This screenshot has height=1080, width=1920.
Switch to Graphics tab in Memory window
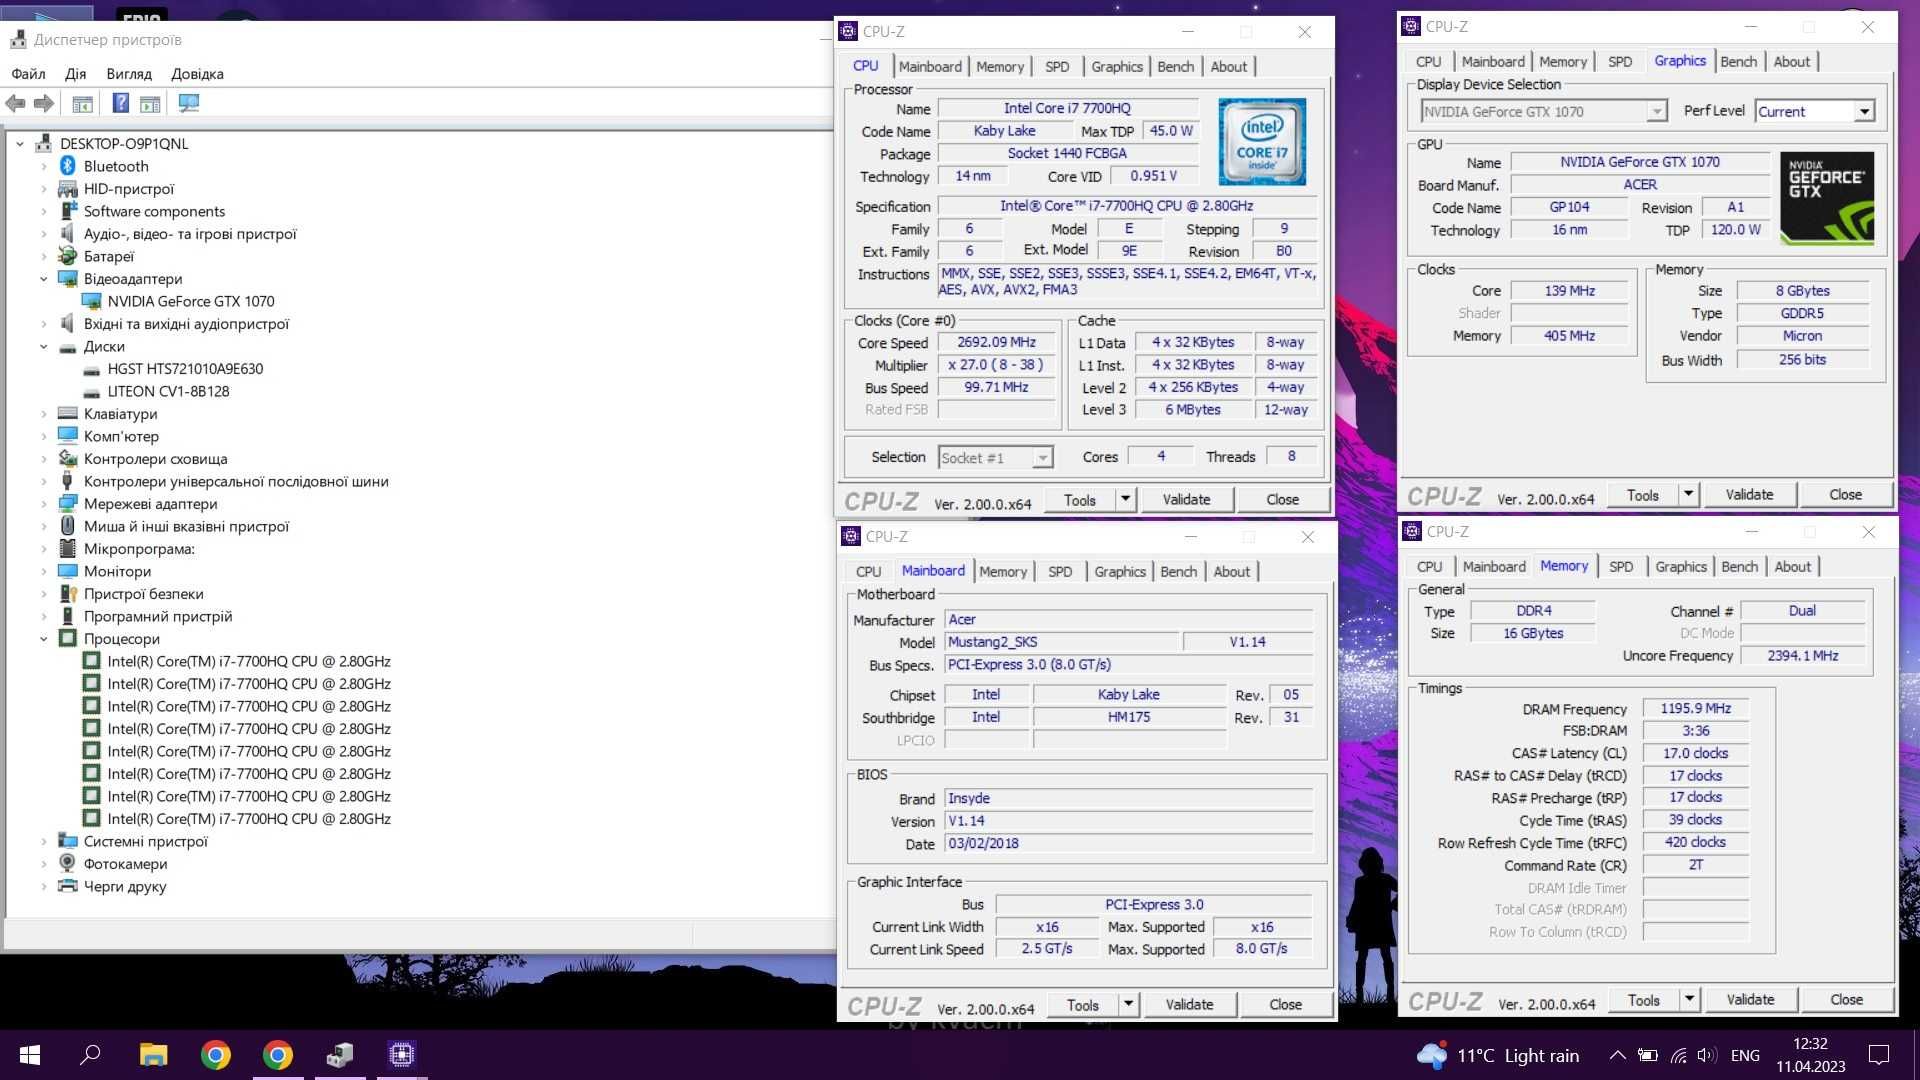pos(1680,566)
